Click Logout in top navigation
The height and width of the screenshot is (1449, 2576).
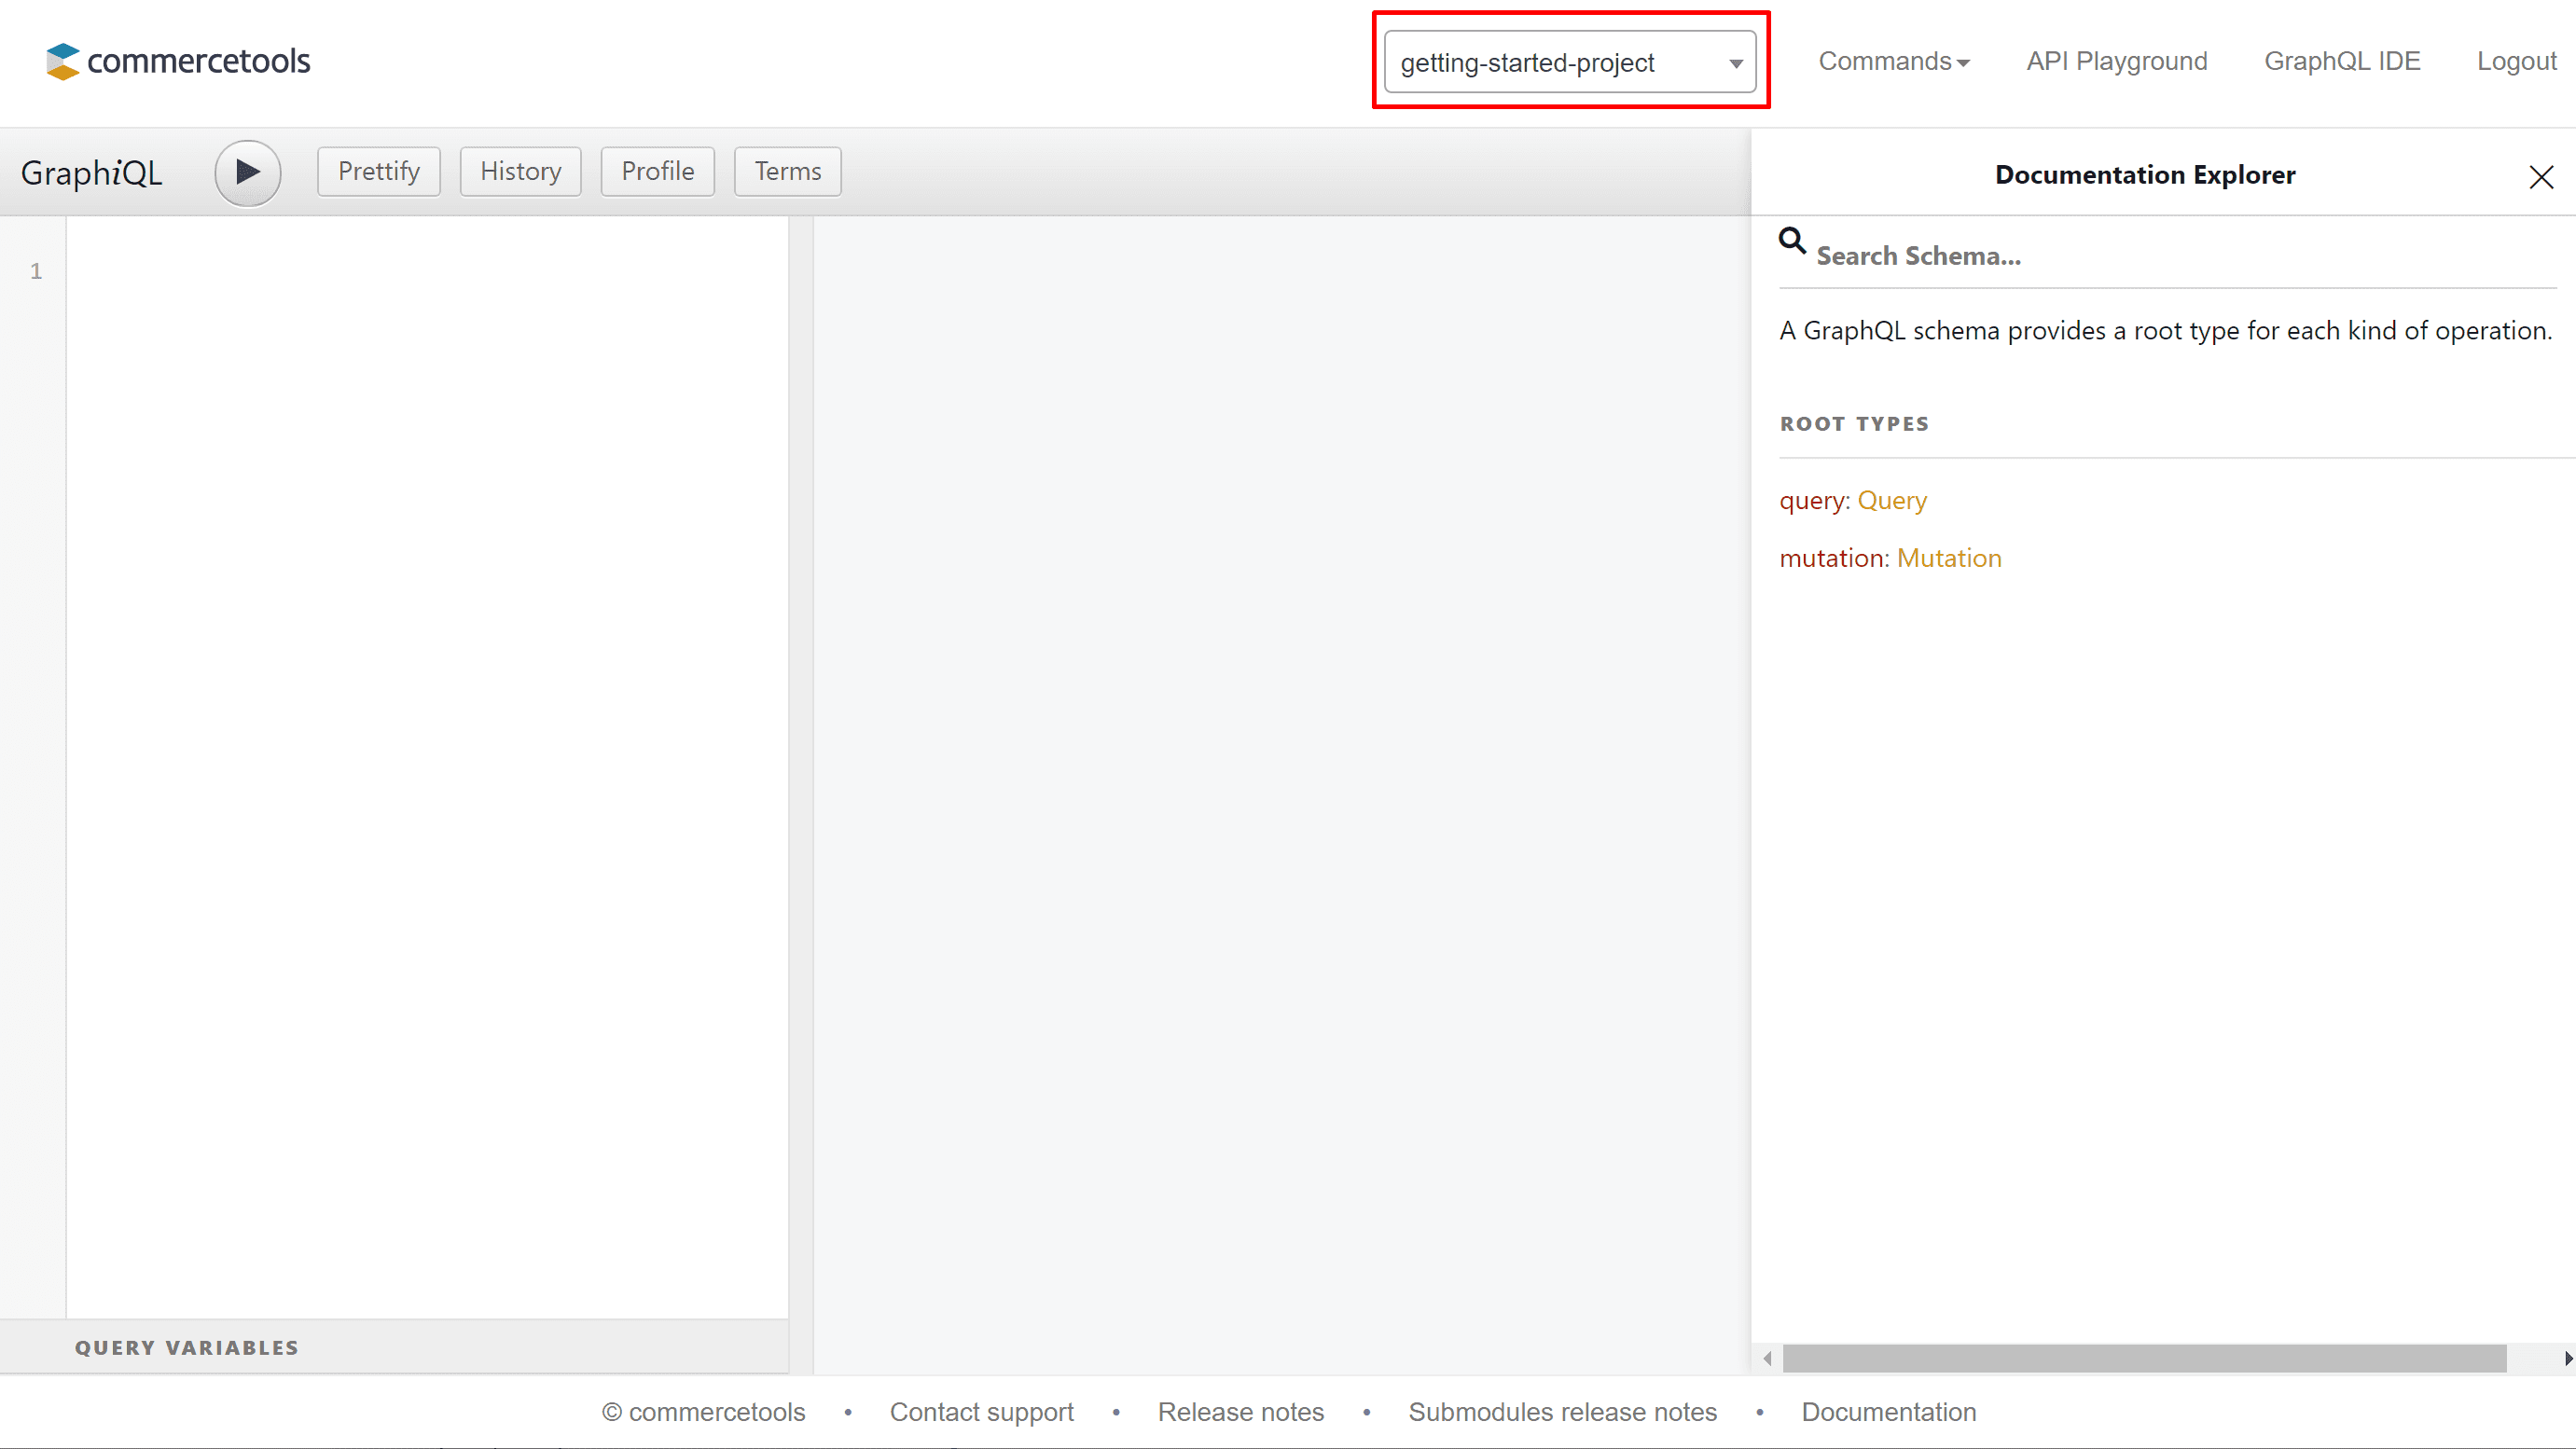tap(2516, 61)
